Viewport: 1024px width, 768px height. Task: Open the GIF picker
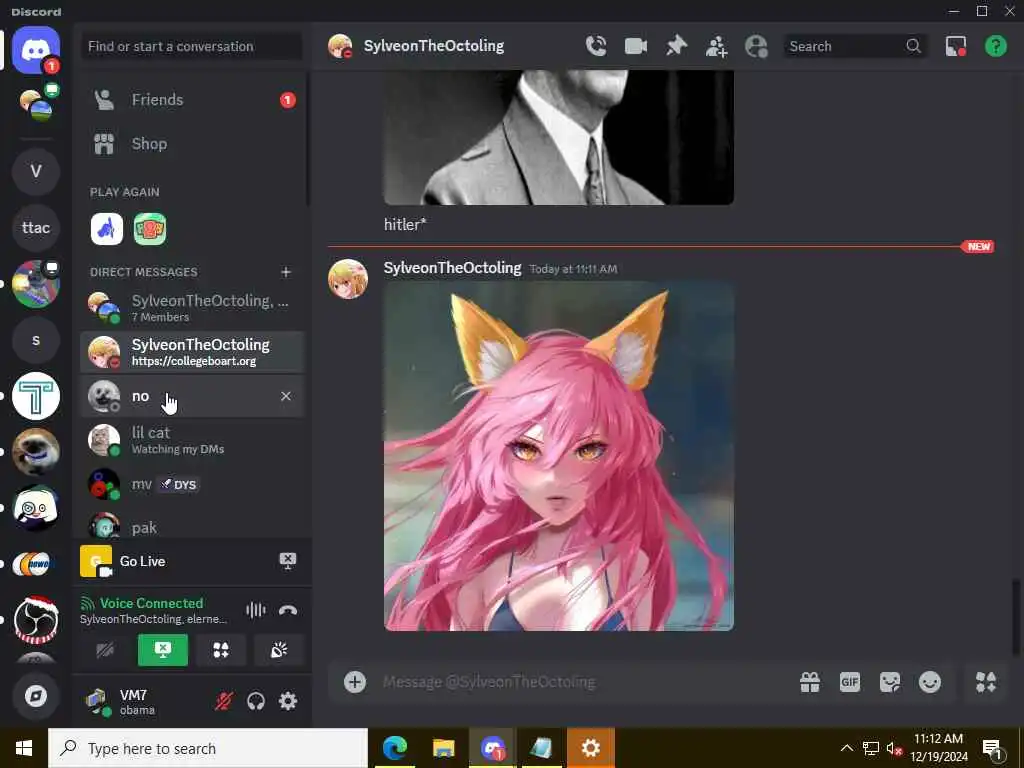click(850, 682)
